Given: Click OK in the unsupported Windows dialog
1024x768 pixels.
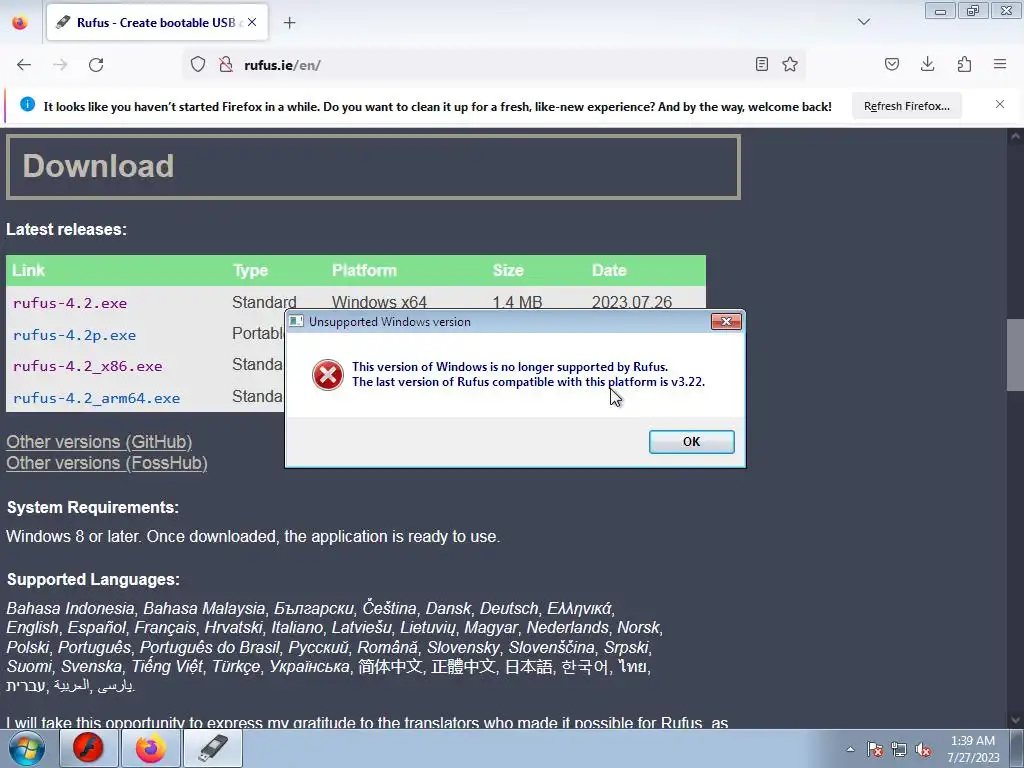Looking at the screenshot, I should (692, 441).
